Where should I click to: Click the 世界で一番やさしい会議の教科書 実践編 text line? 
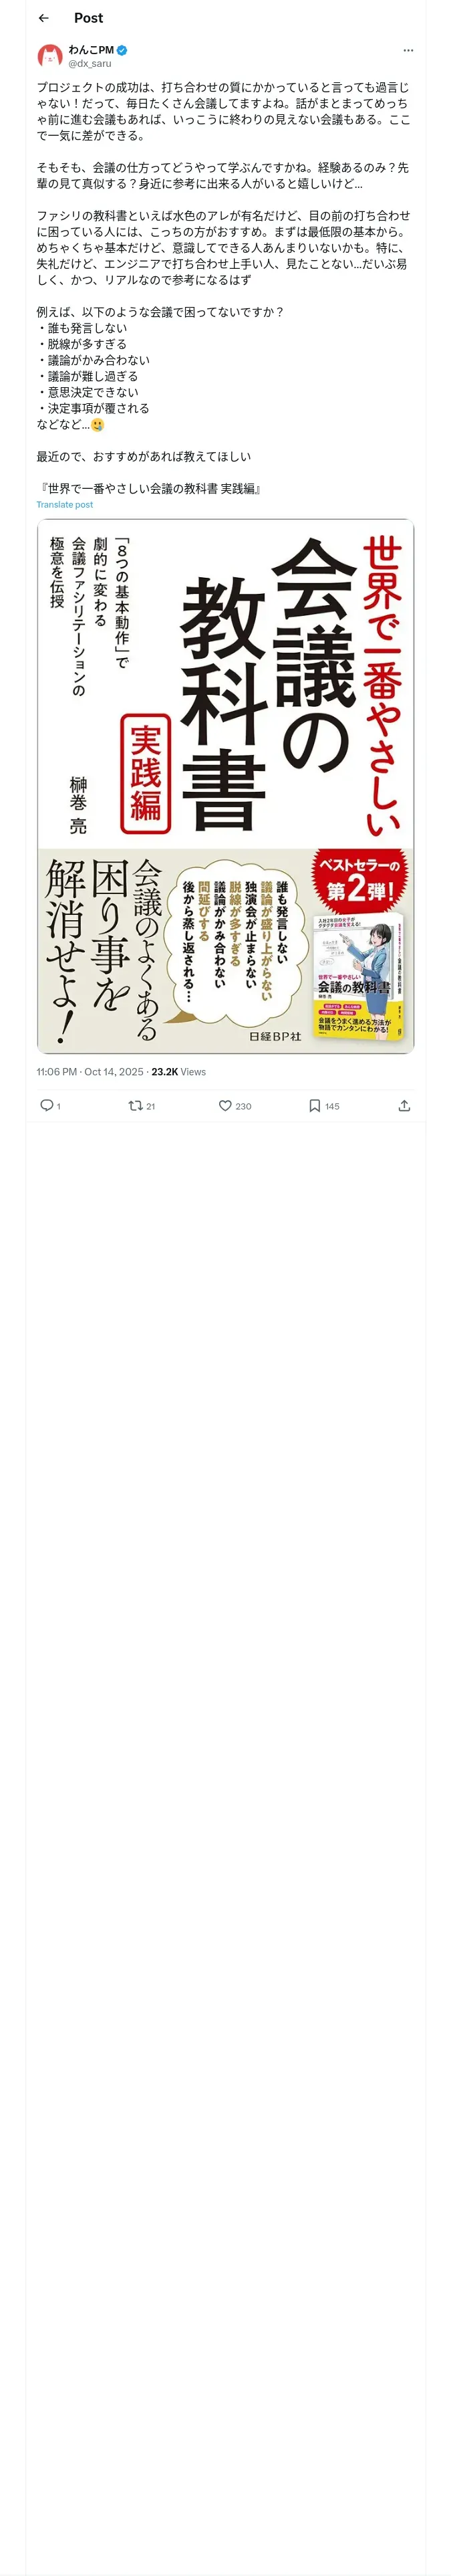(x=150, y=489)
